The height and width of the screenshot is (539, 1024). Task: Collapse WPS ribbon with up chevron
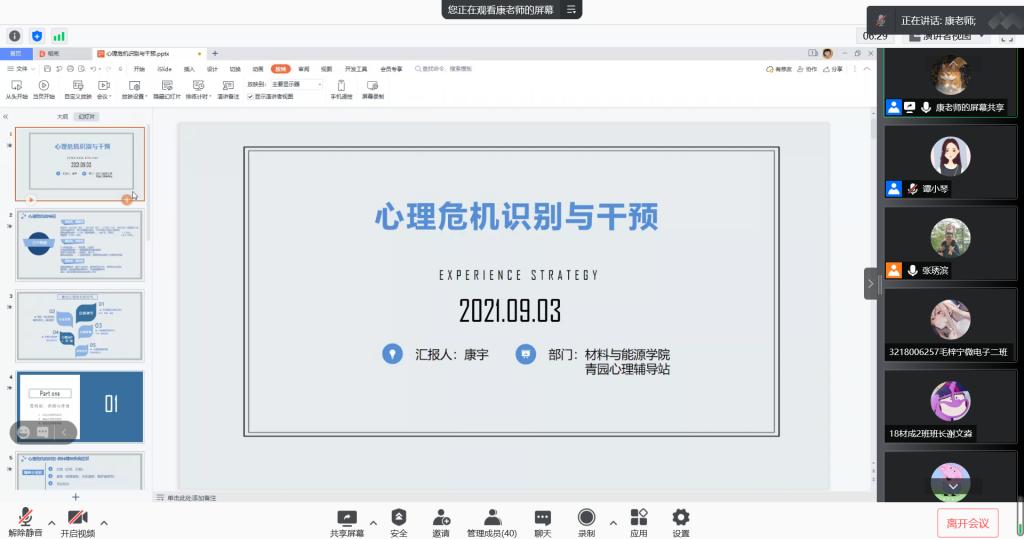[x=867, y=69]
